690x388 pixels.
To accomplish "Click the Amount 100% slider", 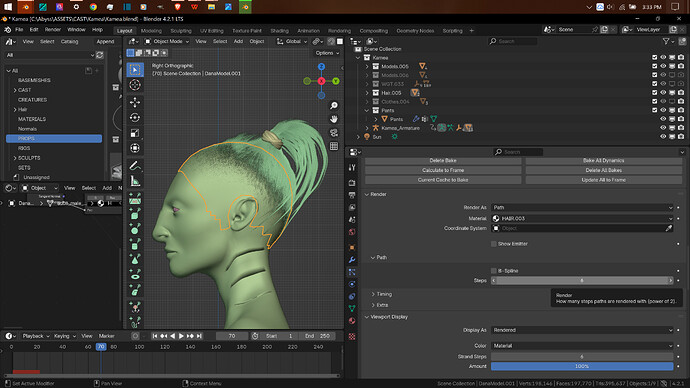I will tap(582, 366).
